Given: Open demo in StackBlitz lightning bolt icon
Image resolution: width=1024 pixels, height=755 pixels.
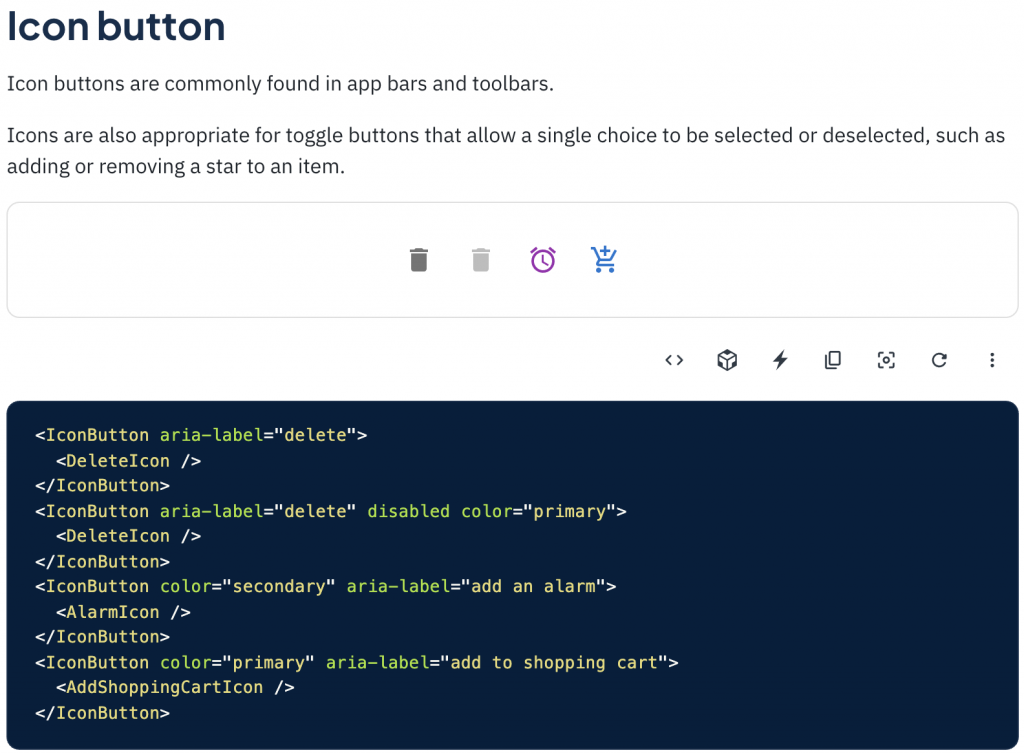Looking at the screenshot, I should (x=780, y=360).
